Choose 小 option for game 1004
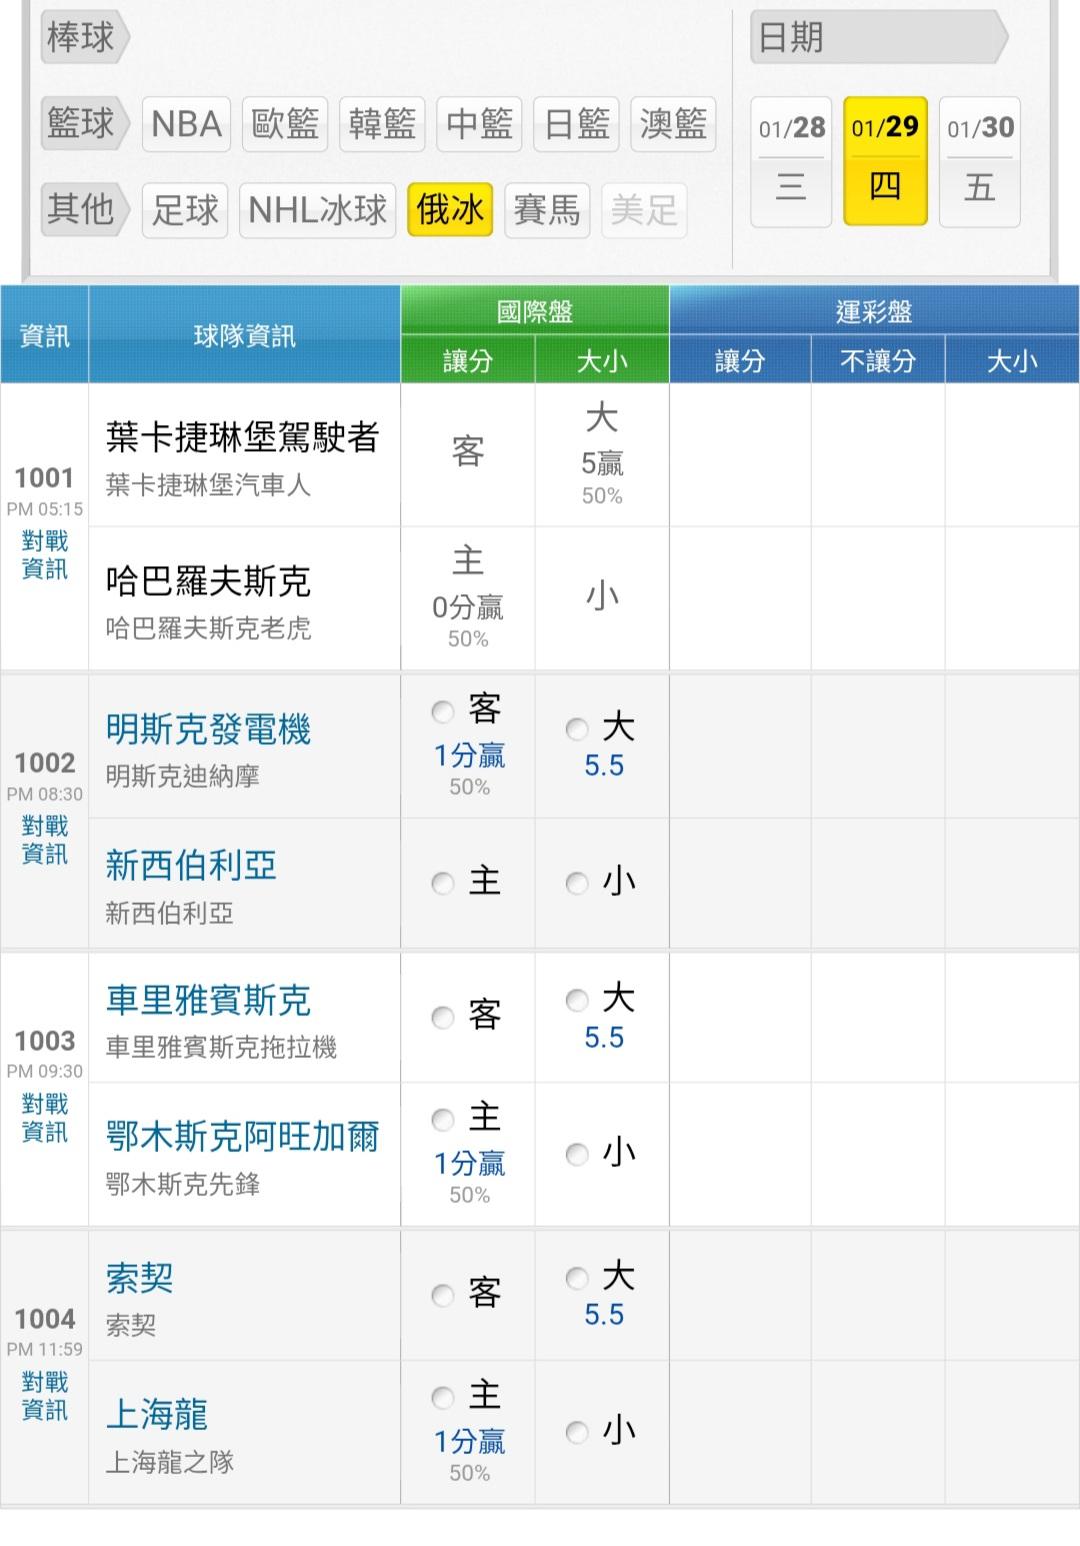Screen dimensions: 1080x1546 [x=577, y=1432]
